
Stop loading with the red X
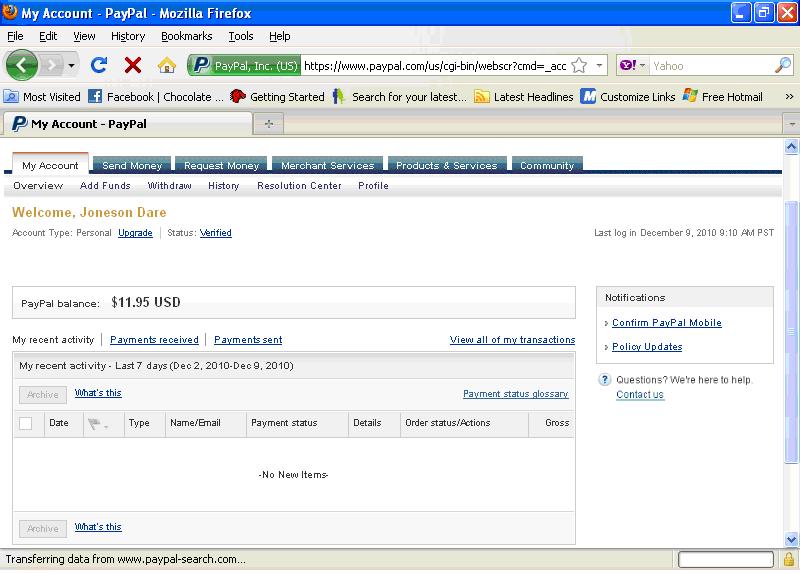[x=133, y=65]
